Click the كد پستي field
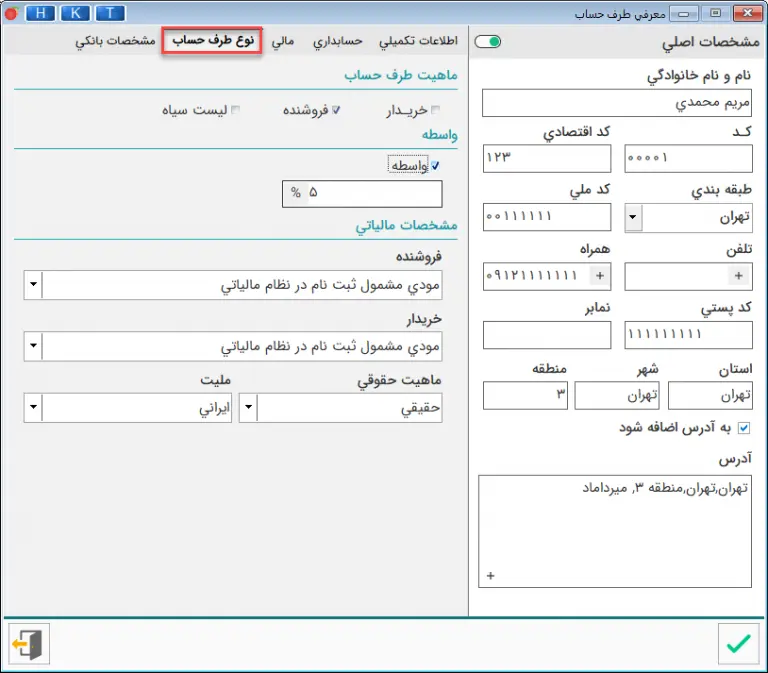 click(x=688, y=335)
